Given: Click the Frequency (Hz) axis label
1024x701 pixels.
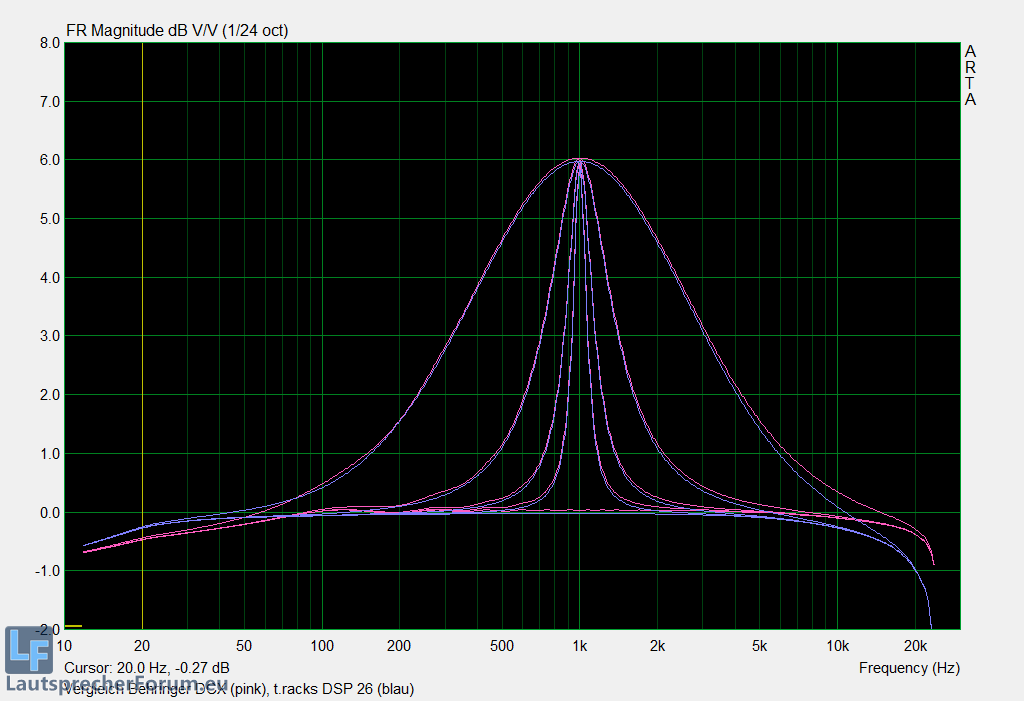Looking at the screenshot, I should coord(909,667).
